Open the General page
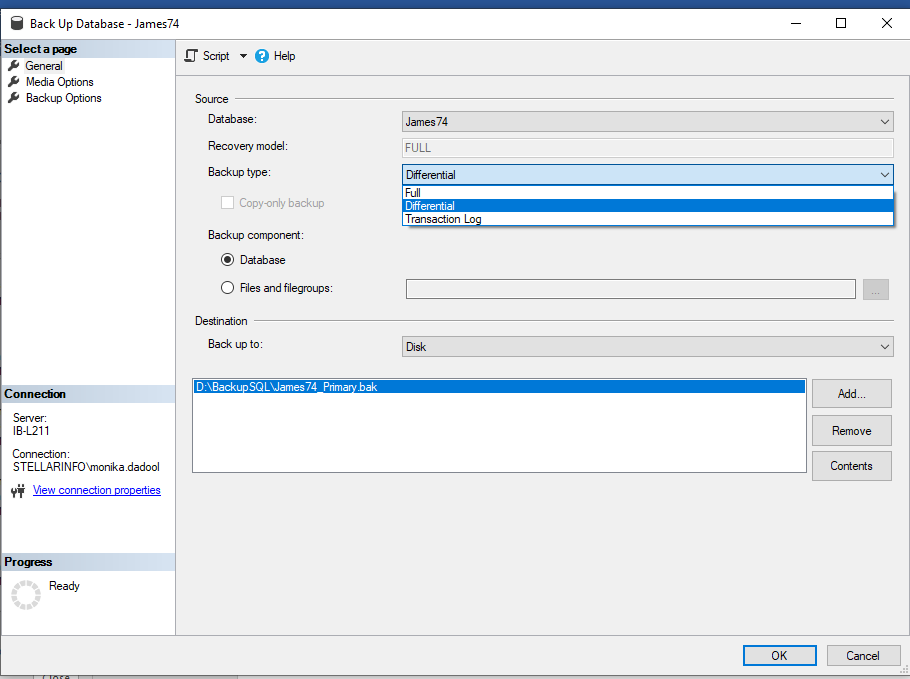Image resolution: width=910 pixels, height=679 pixels. [44, 66]
